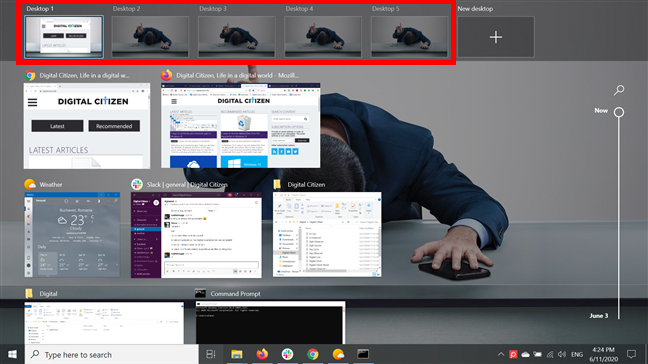The width and height of the screenshot is (648, 364).
Task: Launch Firefox from the taskbar
Action: (262, 354)
